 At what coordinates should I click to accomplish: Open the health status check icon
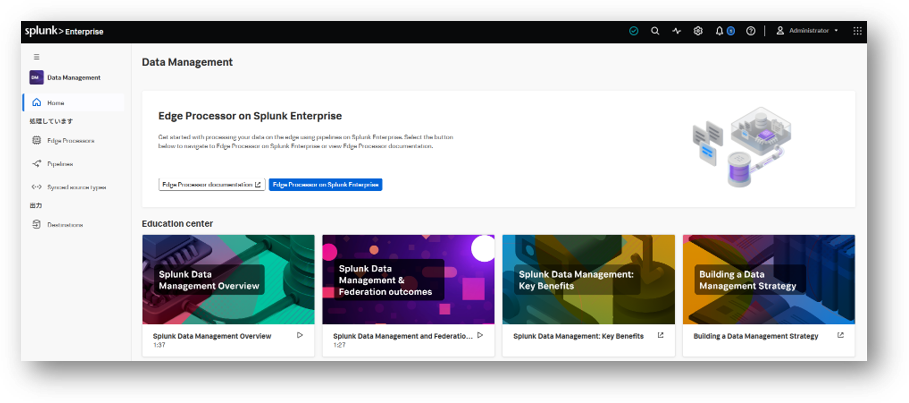(x=634, y=31)
